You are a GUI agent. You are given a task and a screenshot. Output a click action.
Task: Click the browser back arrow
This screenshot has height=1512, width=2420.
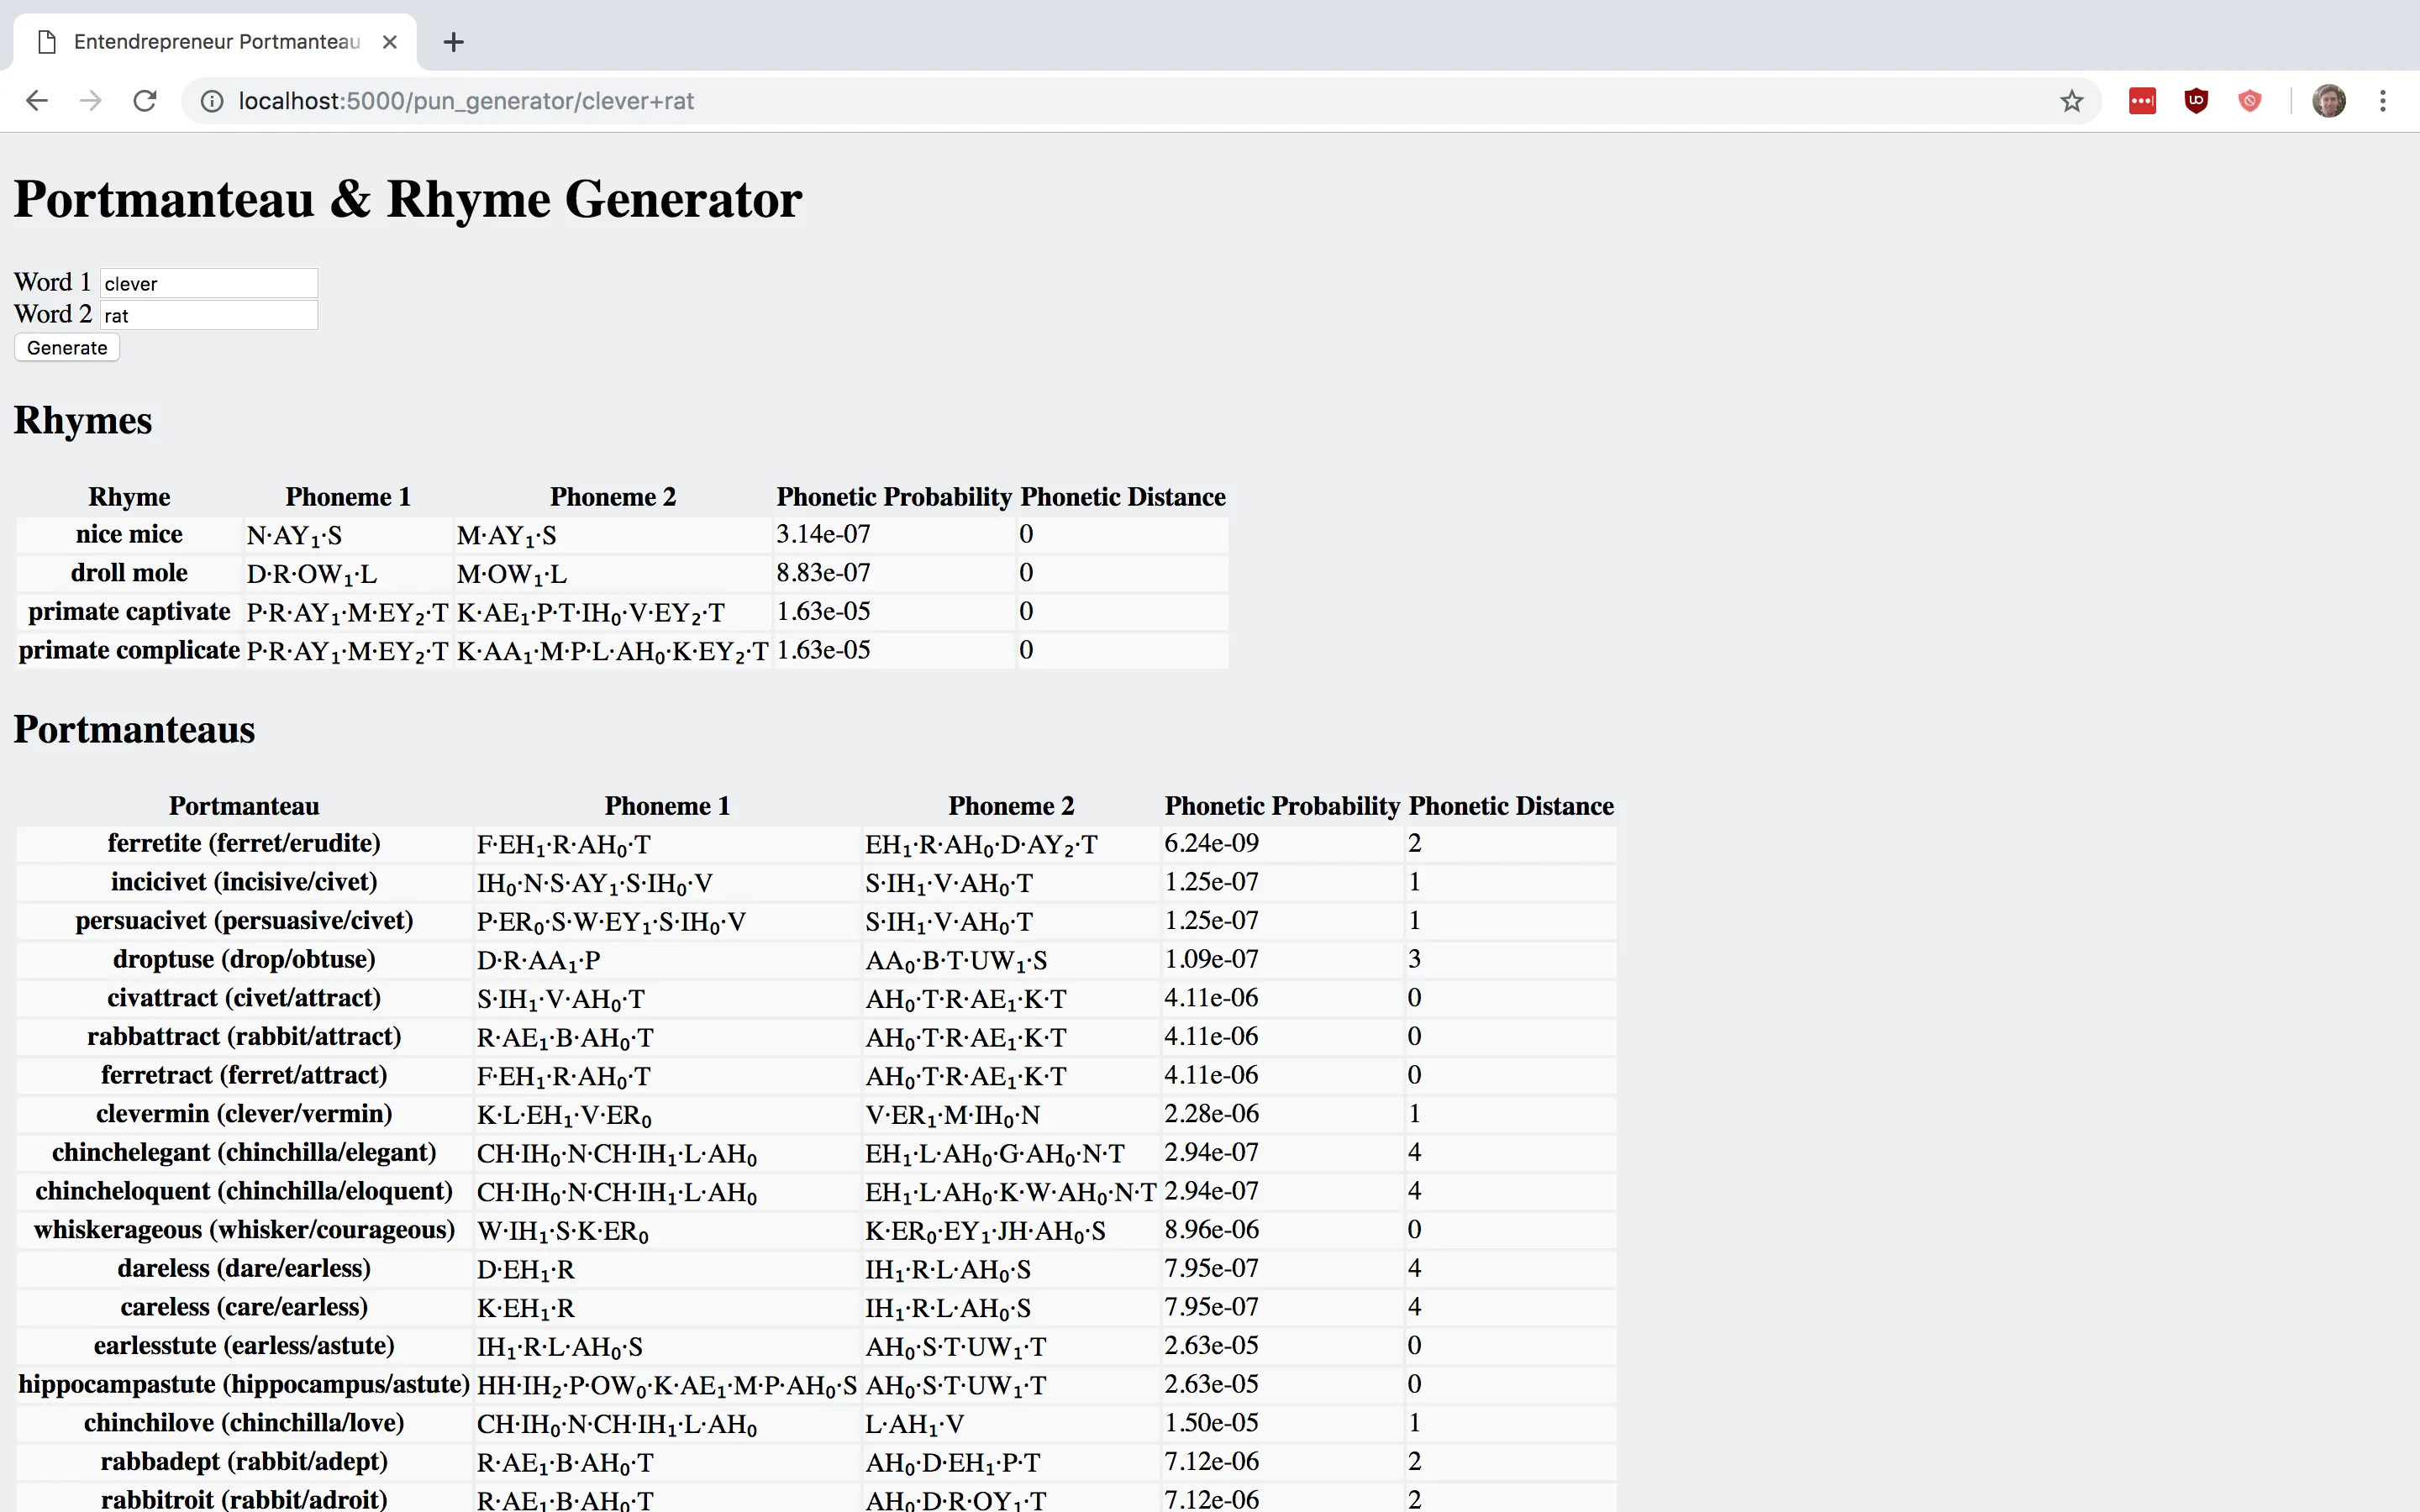tap(37, 101)
